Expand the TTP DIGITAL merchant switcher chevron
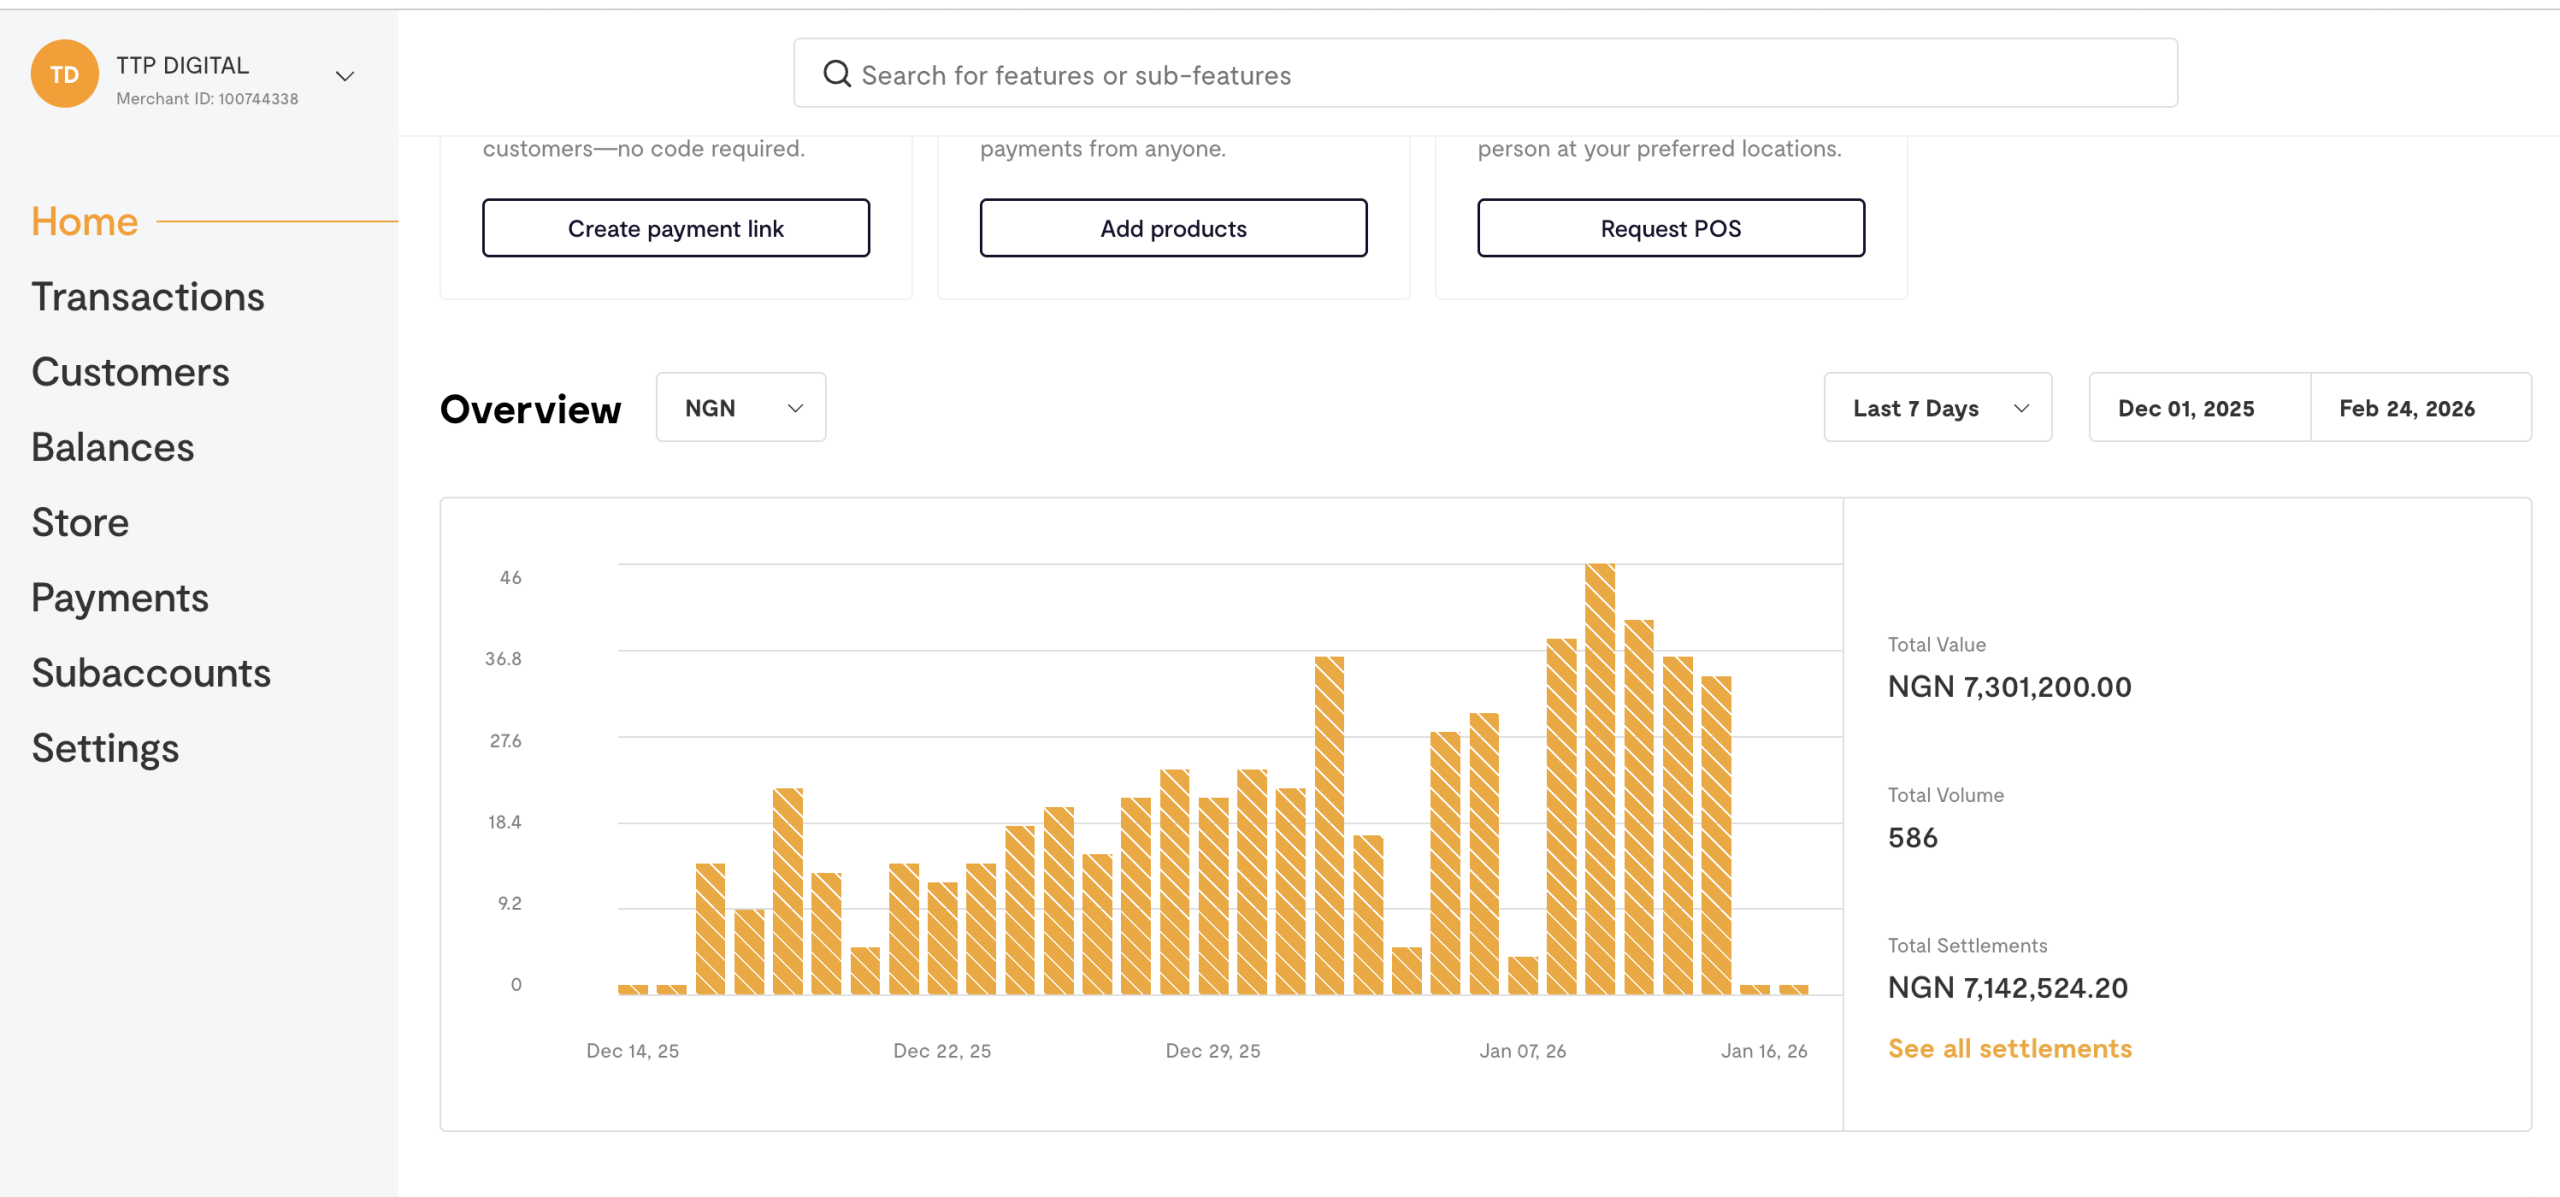Viewport: 2560px width, 1197px height. point(345,76)
